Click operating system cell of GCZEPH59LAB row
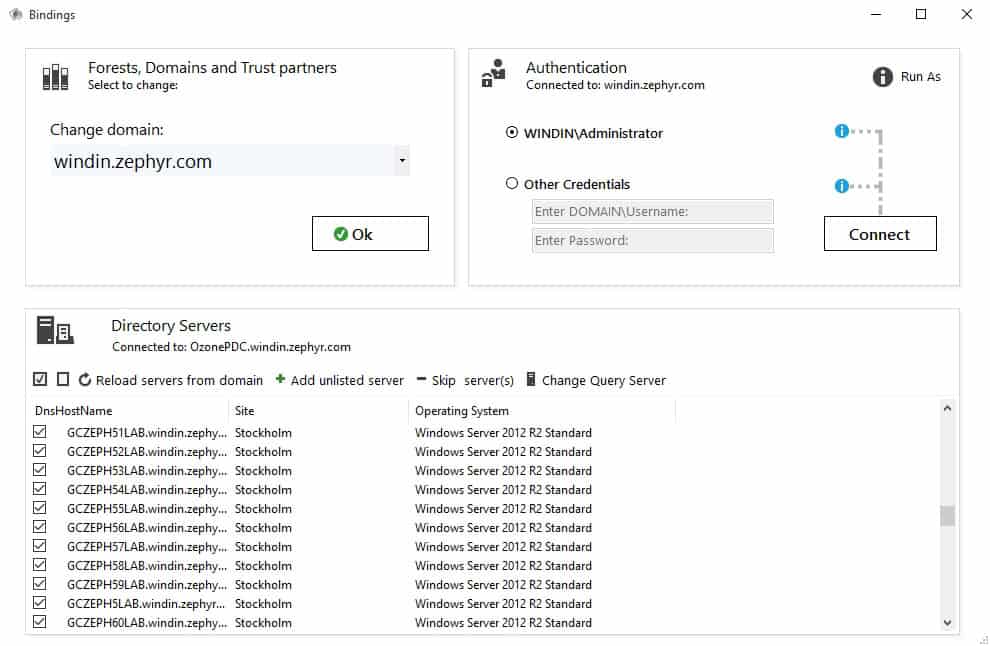 (x=503, y=584)
